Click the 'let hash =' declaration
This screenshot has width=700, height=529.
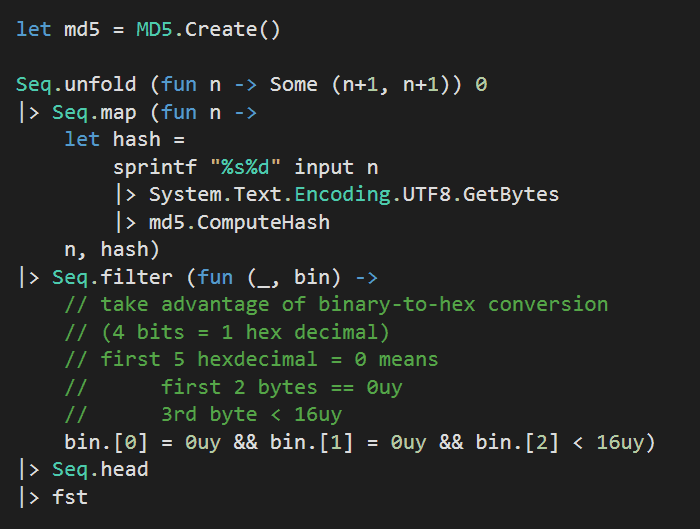click(125, 139)
